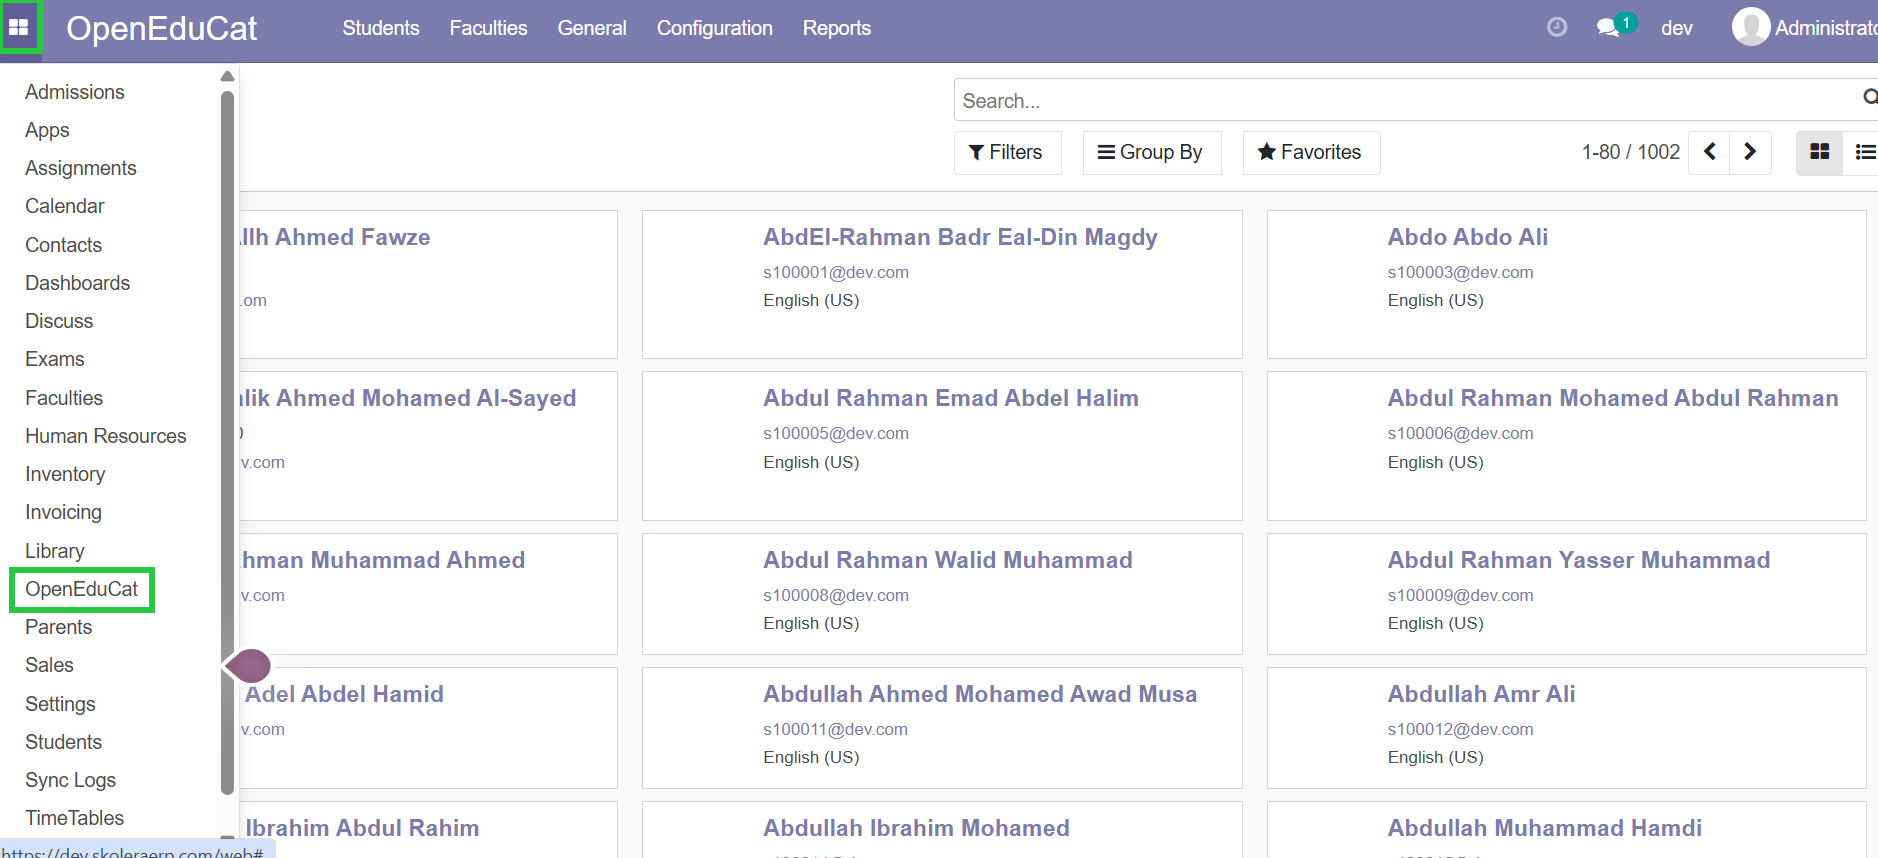Open Library from the sidebar
This screenshot has width=1878, height=858.
point(55,551)
